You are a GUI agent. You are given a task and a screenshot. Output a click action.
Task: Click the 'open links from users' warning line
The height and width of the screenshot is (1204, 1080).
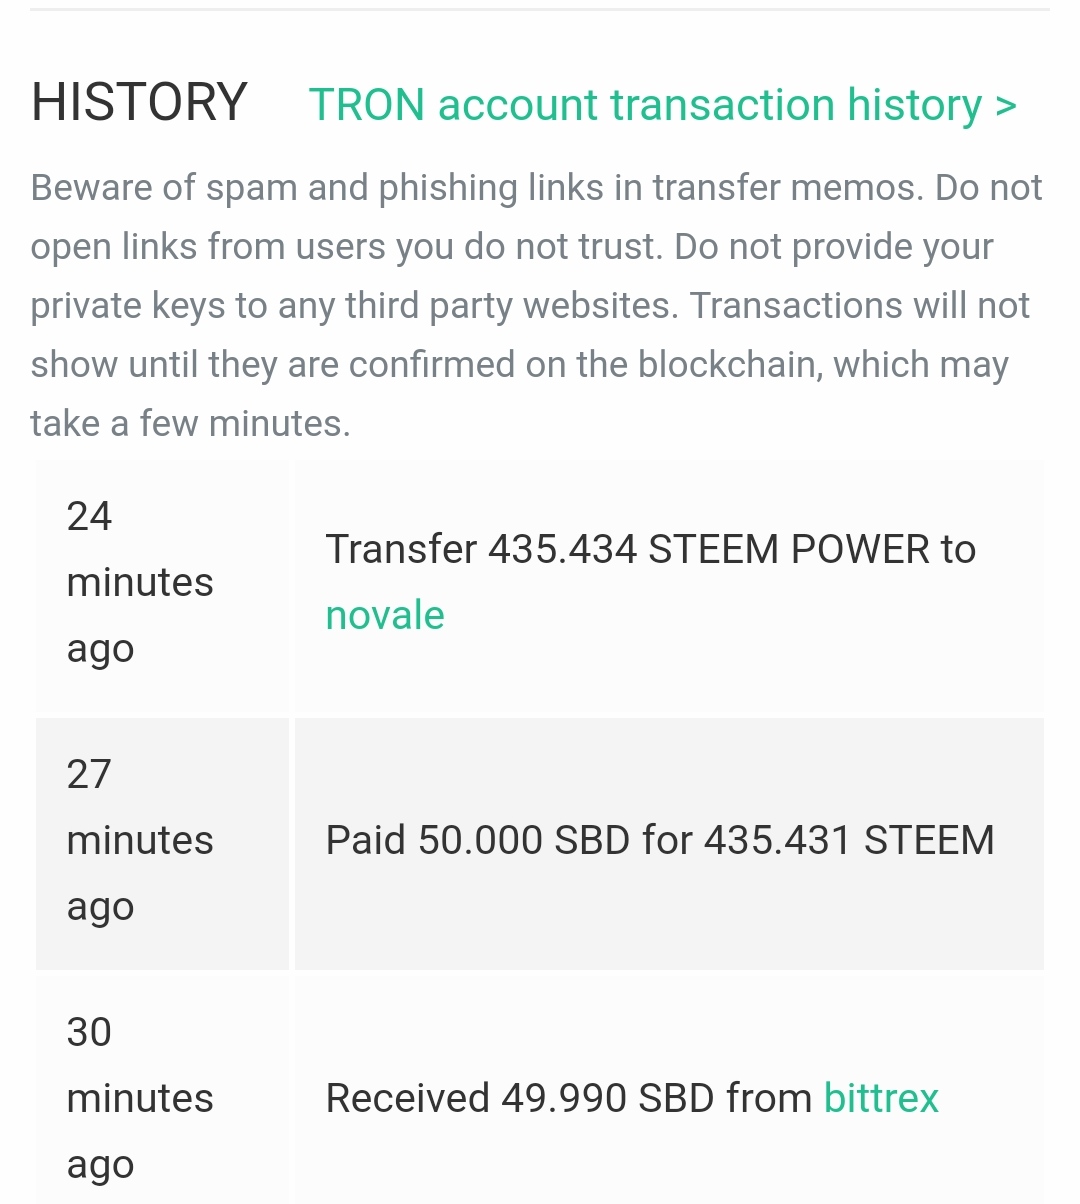[511, 247]
